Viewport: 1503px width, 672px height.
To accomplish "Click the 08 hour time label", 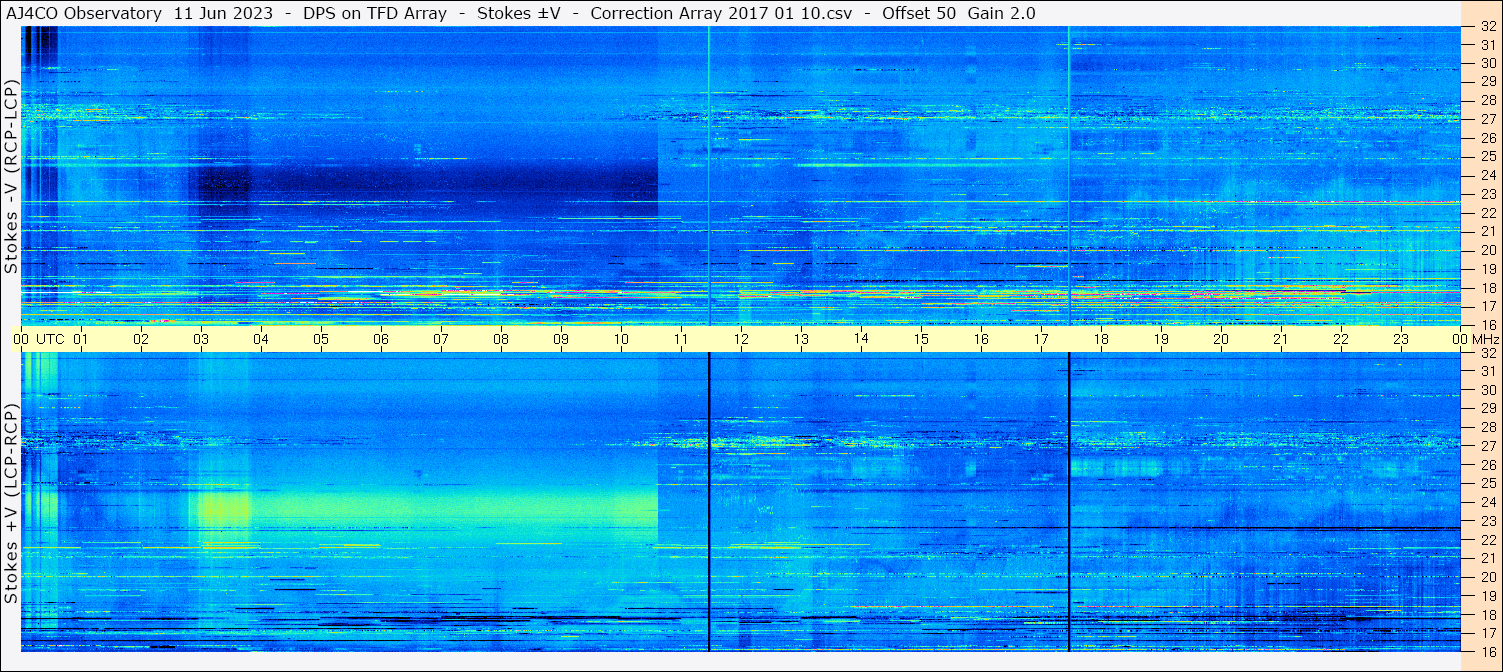I will coord(501,339).
